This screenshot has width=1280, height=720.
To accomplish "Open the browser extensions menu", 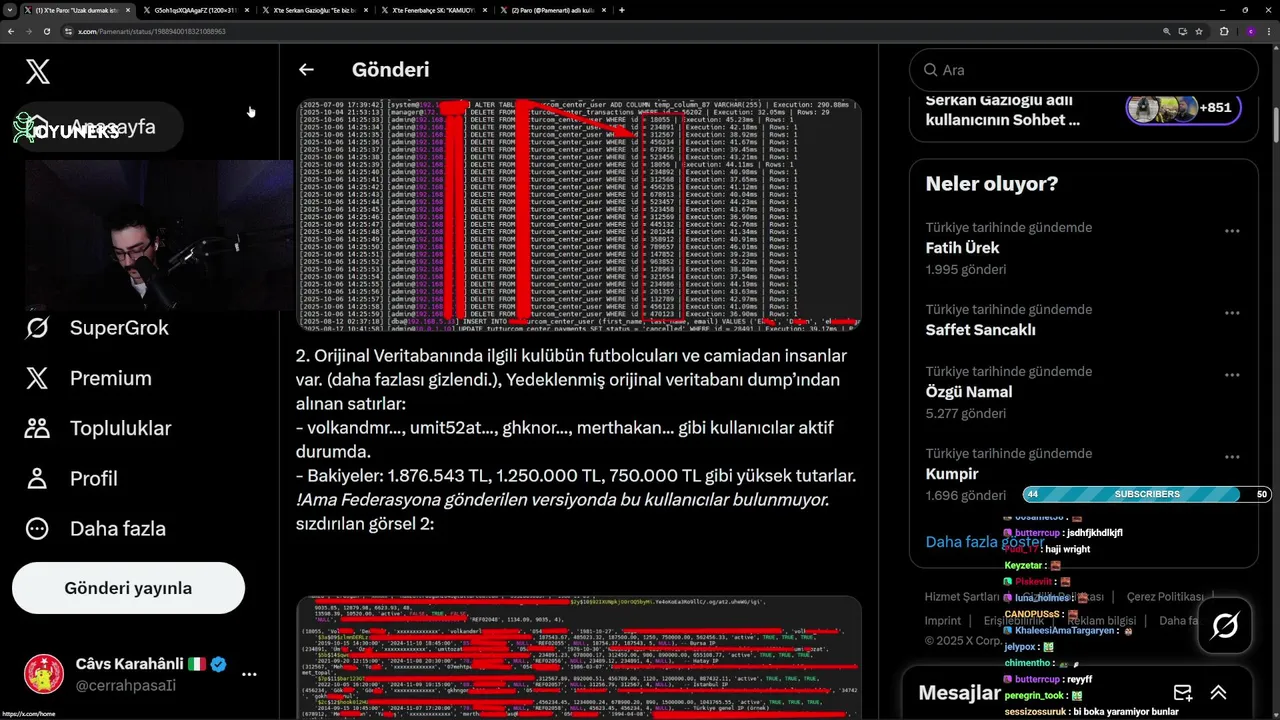I will 1223,31.
